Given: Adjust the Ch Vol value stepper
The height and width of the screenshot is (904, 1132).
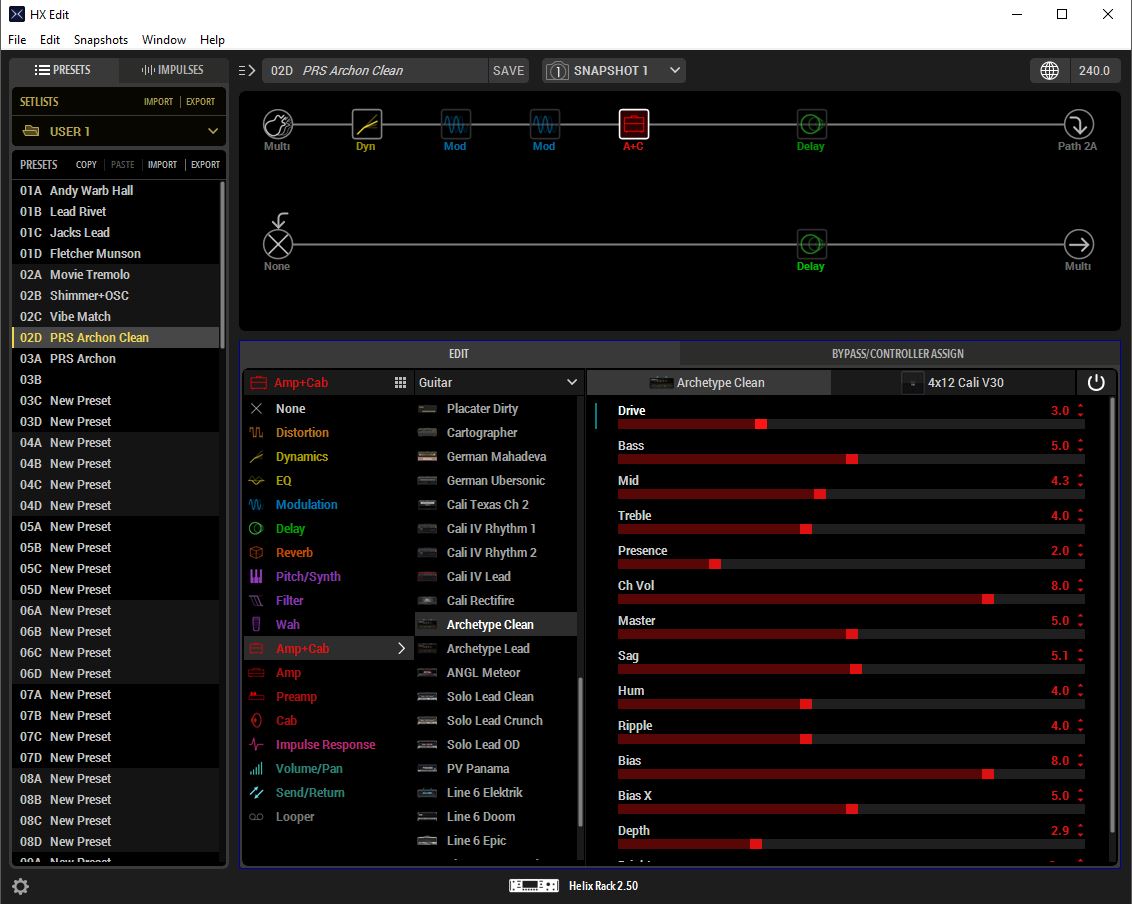Looking at the screenshot, I should tap(1080, 586).
